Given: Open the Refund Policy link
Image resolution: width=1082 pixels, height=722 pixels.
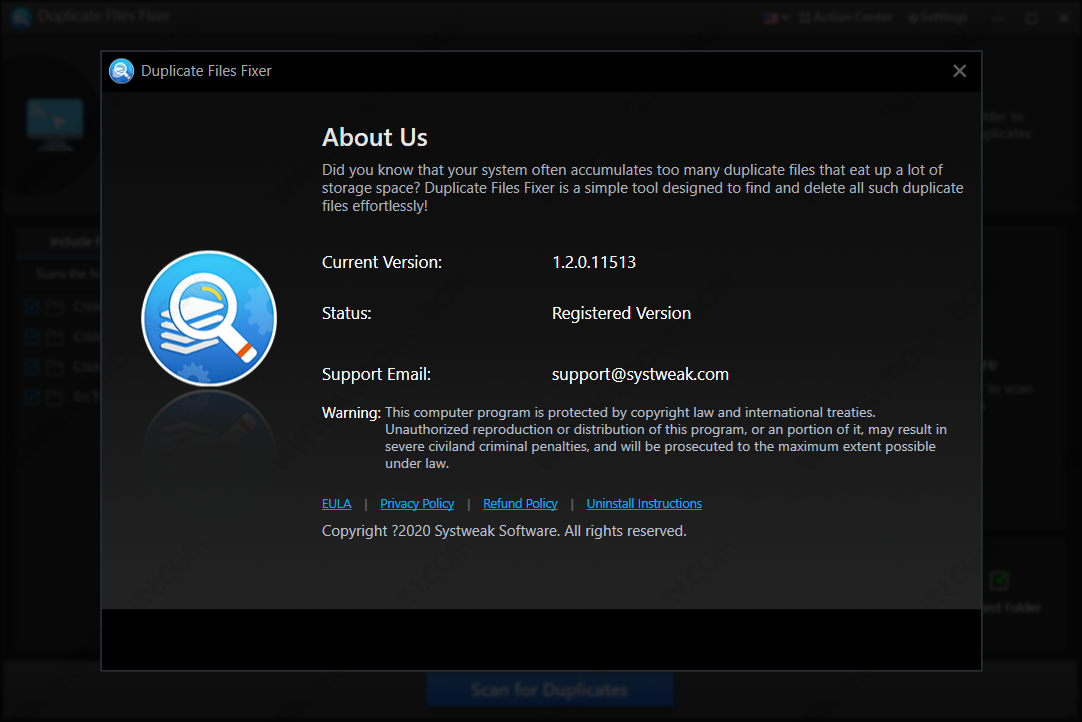Looking at the screenshot, I should (520, 504).
